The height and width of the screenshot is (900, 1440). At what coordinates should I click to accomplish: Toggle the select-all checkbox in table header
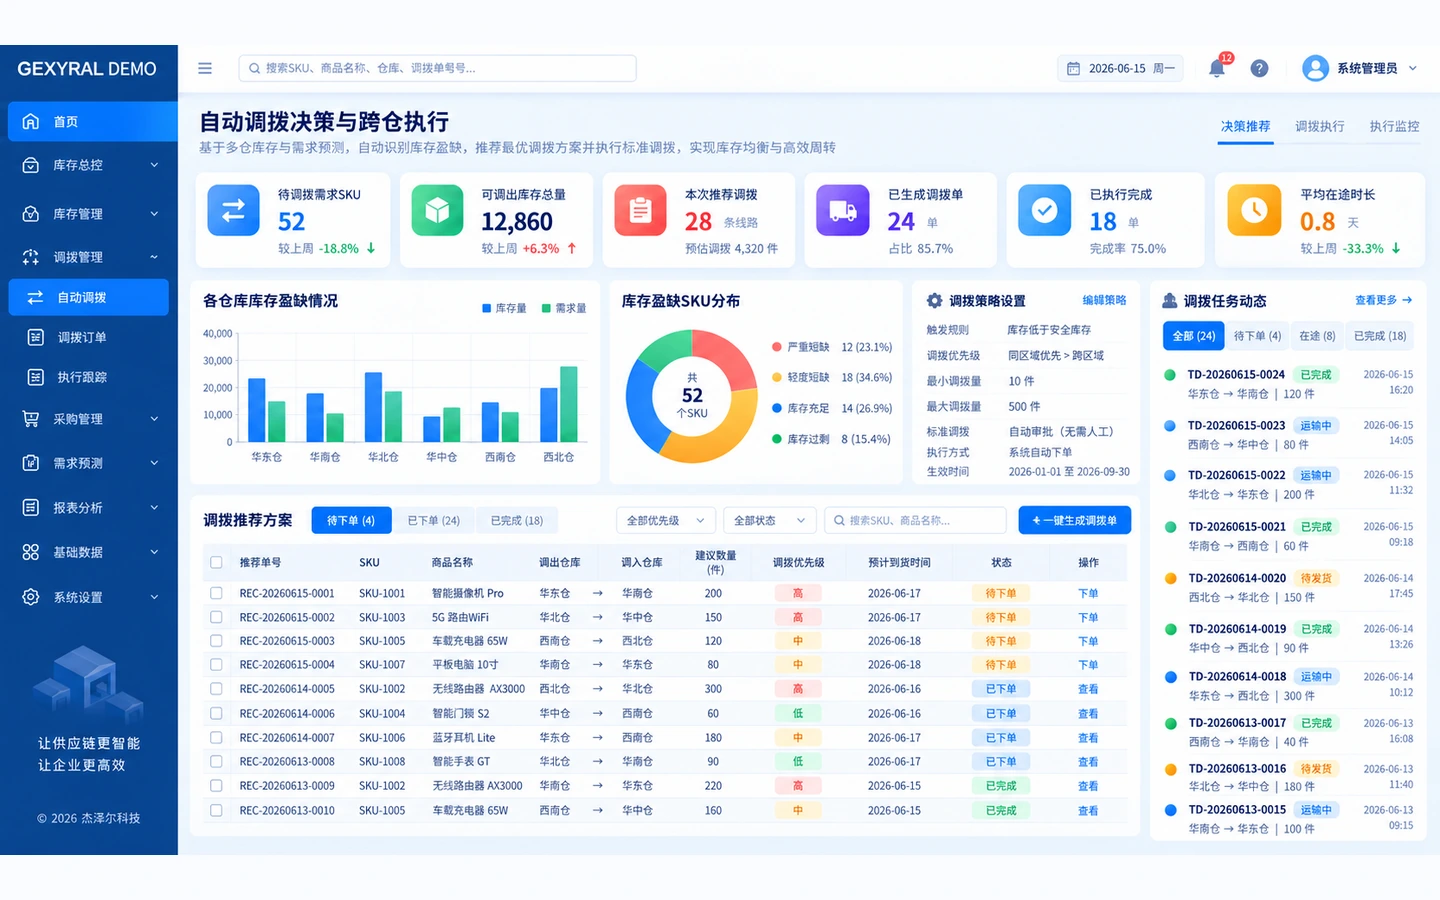click(x=216, y=563)
